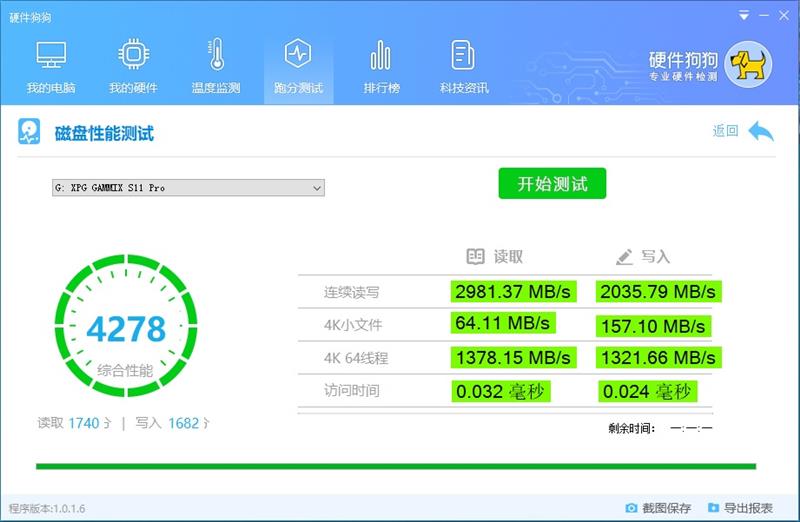Click the green test progress bar

pyautogui.click(x=396, y=466)
